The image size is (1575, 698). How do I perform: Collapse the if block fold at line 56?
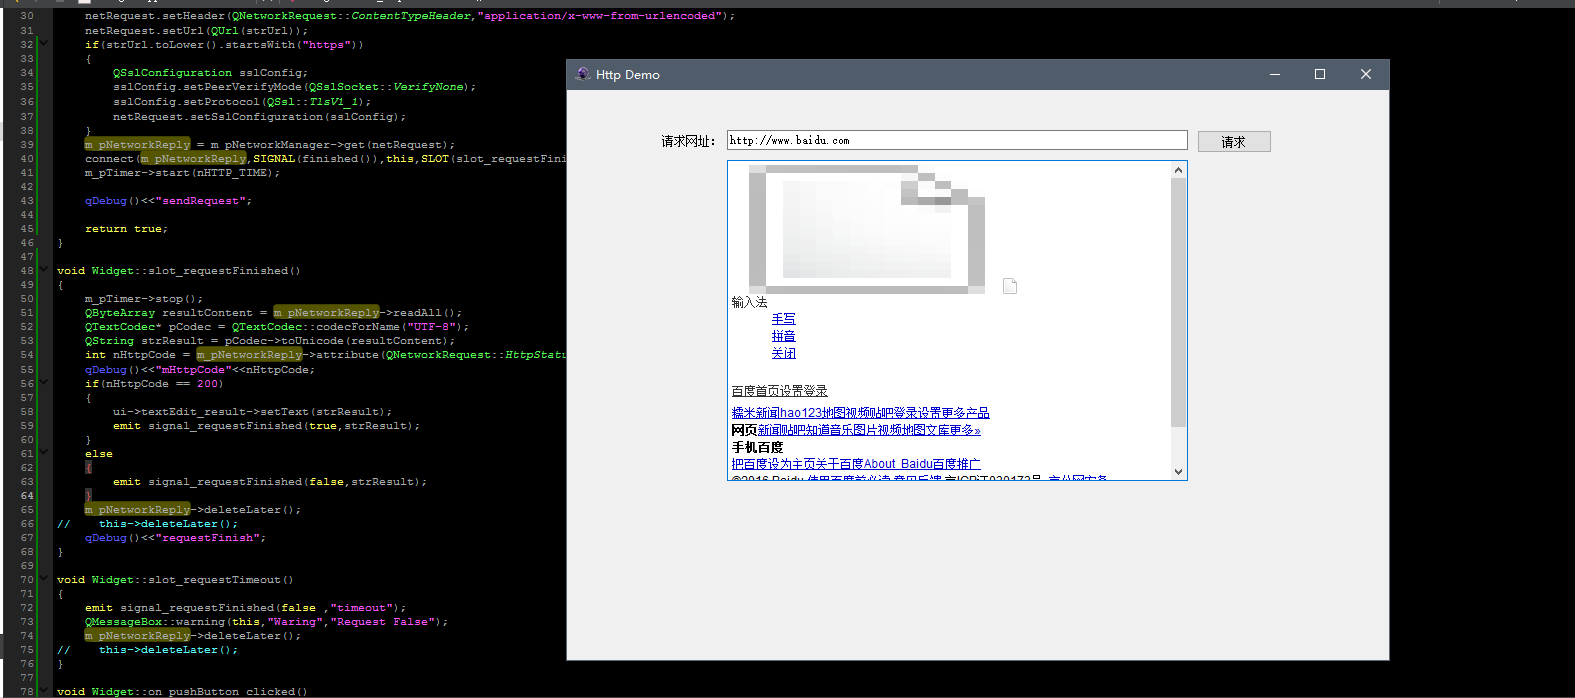[44, 383]
